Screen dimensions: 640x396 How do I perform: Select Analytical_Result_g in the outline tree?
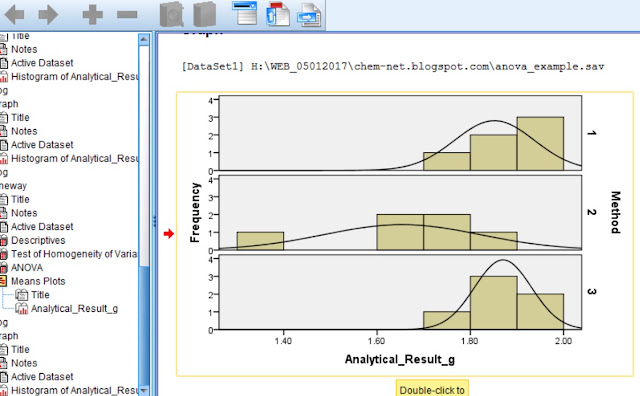click(x=74, y=309)
